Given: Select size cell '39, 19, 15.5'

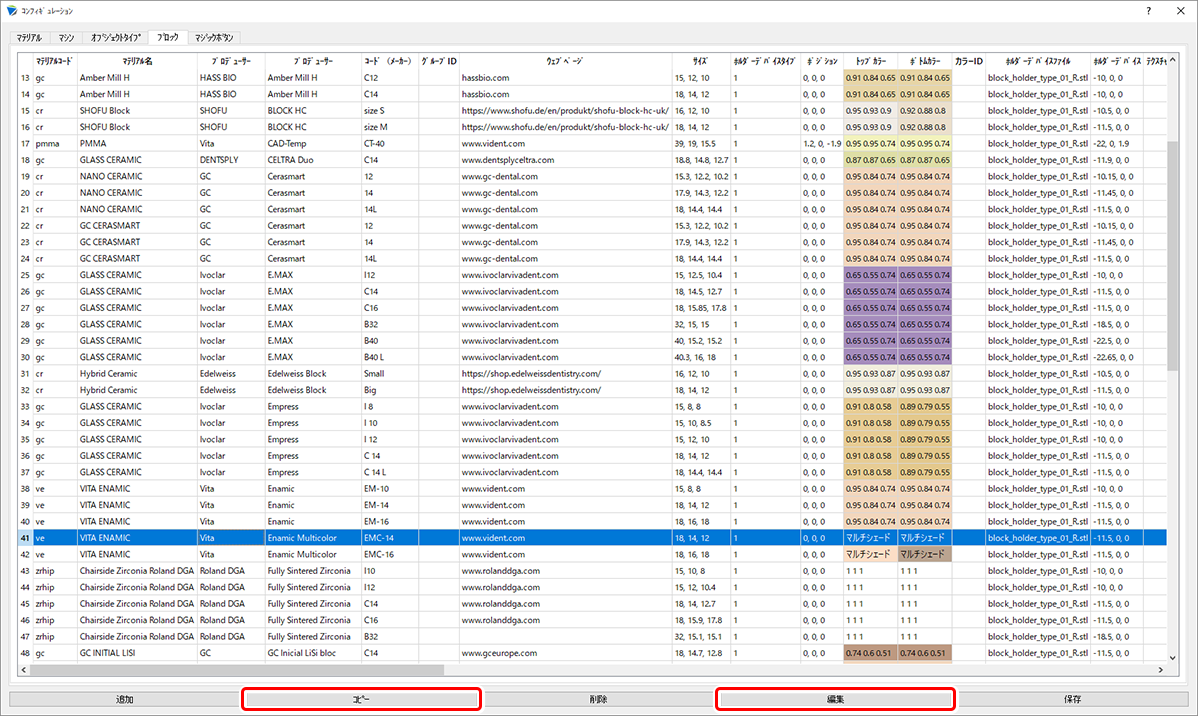Looking at the screenshot, I should click(x=701, y=144).
